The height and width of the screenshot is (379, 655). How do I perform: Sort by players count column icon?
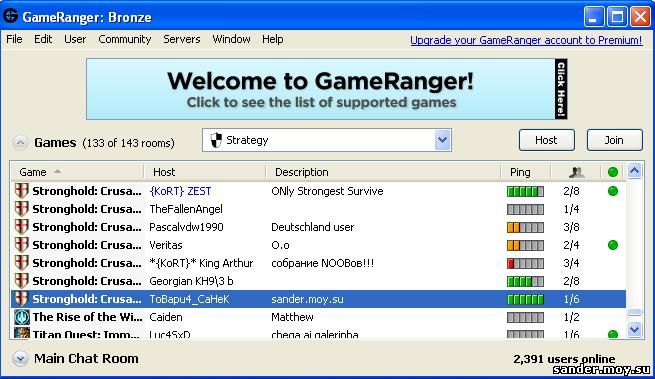click(x=576, y=172)
